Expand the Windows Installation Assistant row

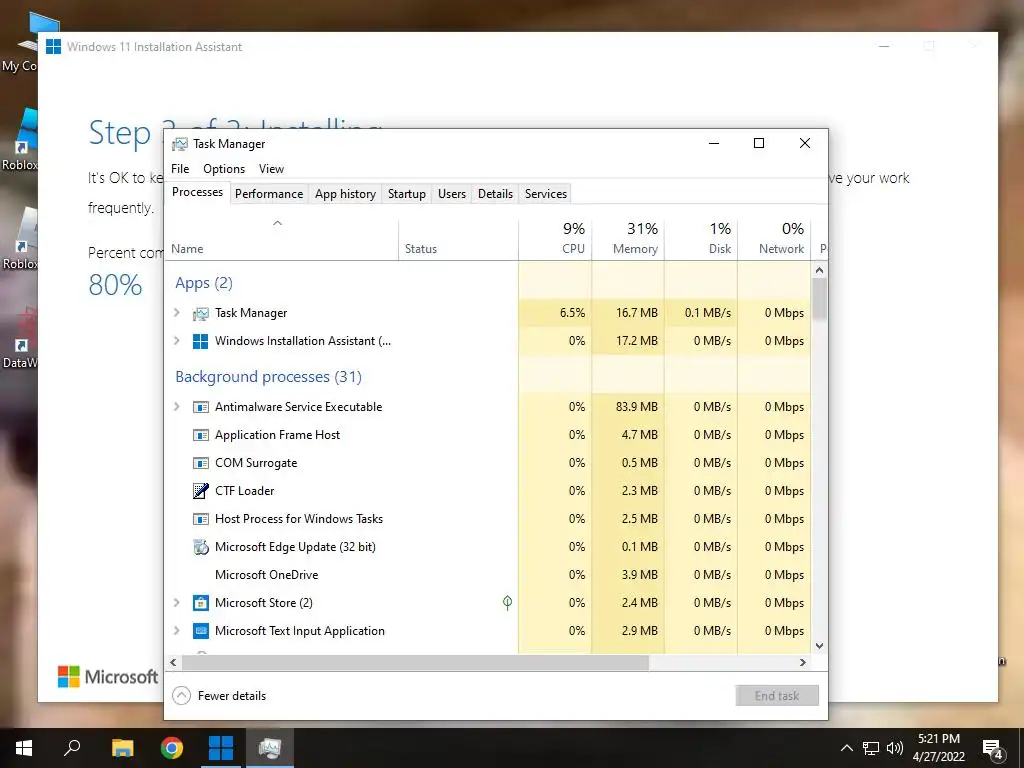click(176, 341)
